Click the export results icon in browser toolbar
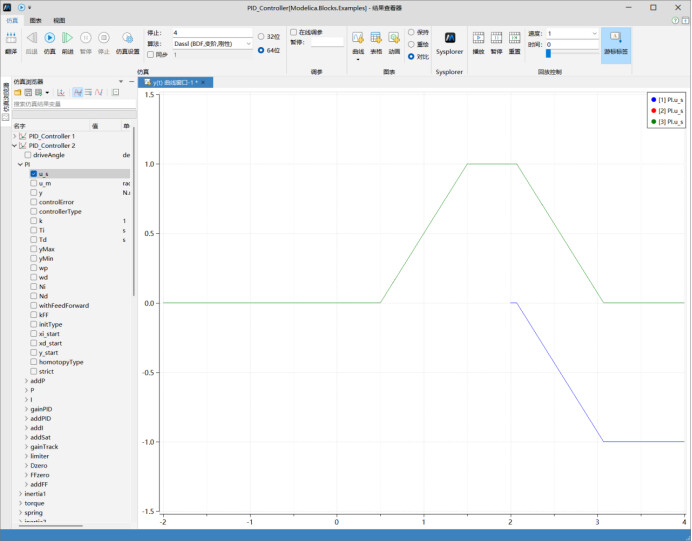 tap(39, 92)
